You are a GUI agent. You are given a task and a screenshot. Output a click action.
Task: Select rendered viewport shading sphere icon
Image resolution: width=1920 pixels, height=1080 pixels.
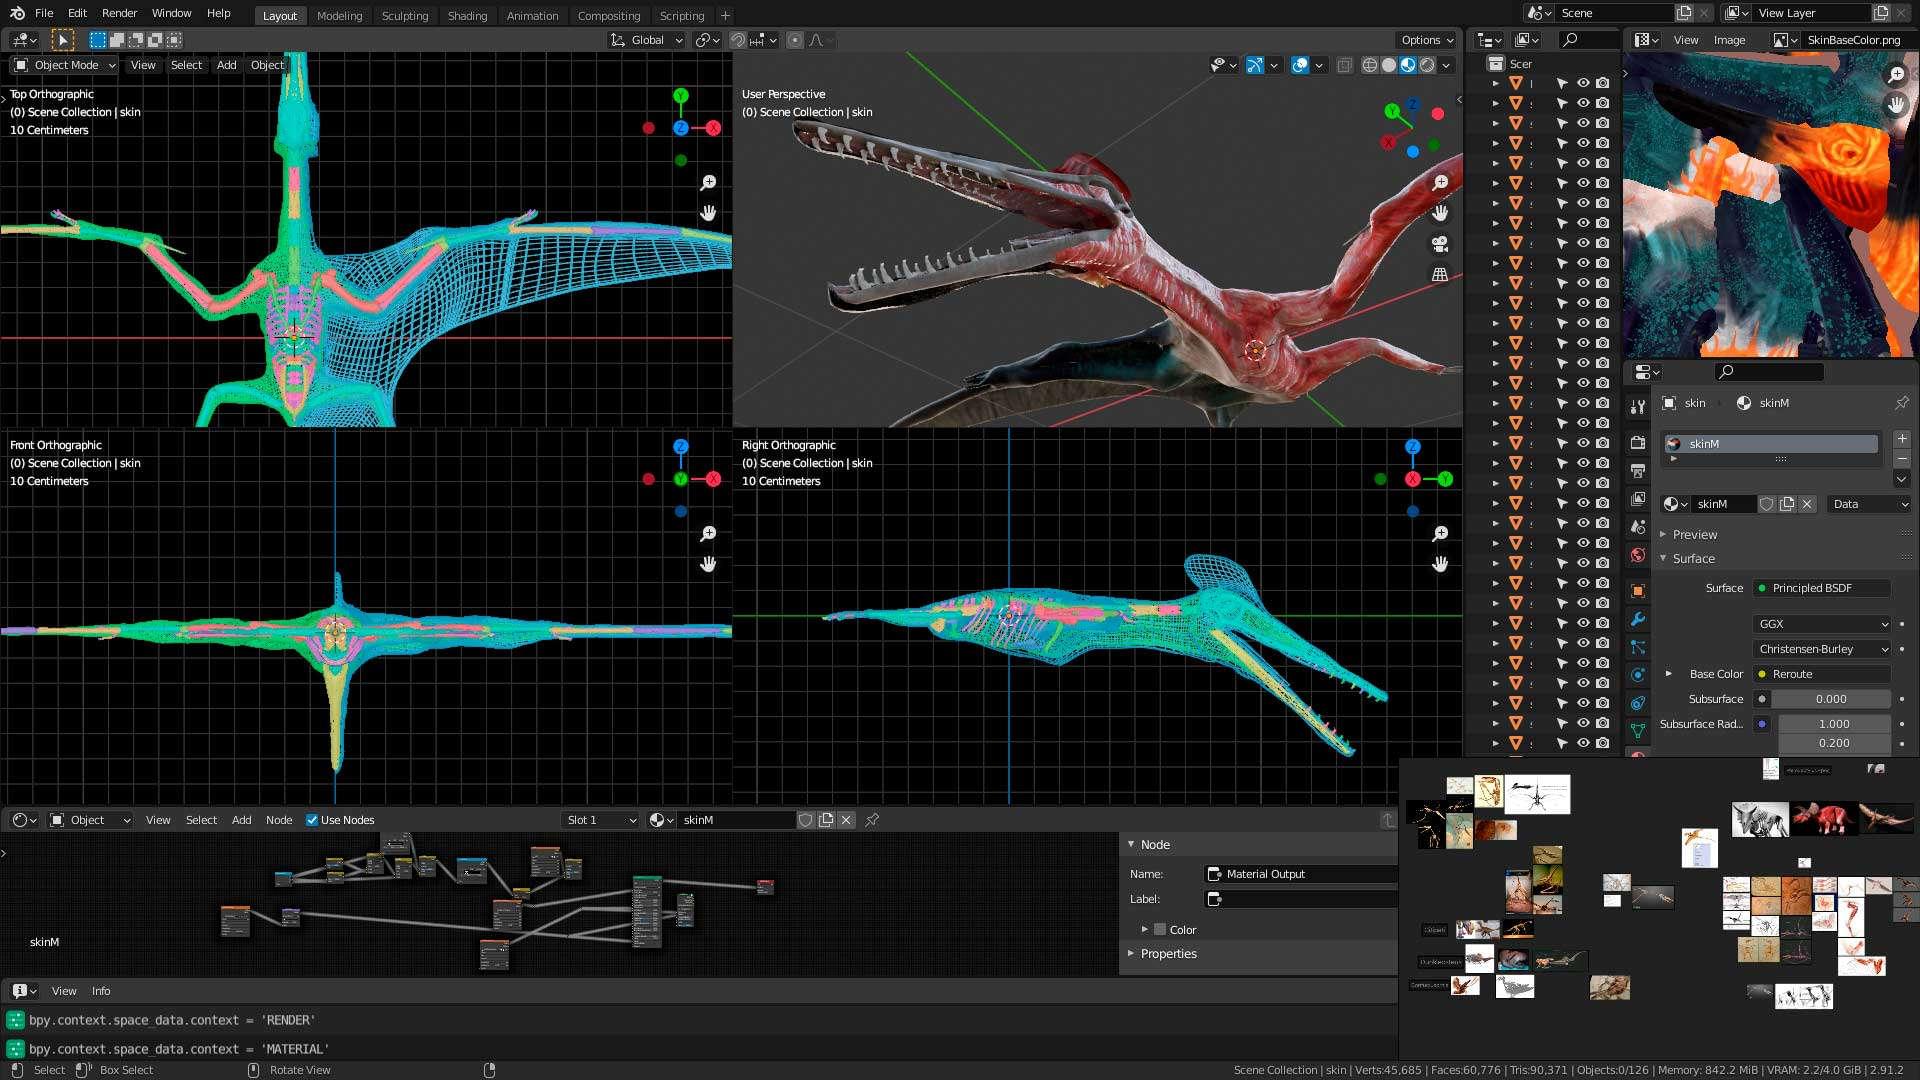(x=1427, y=65)
